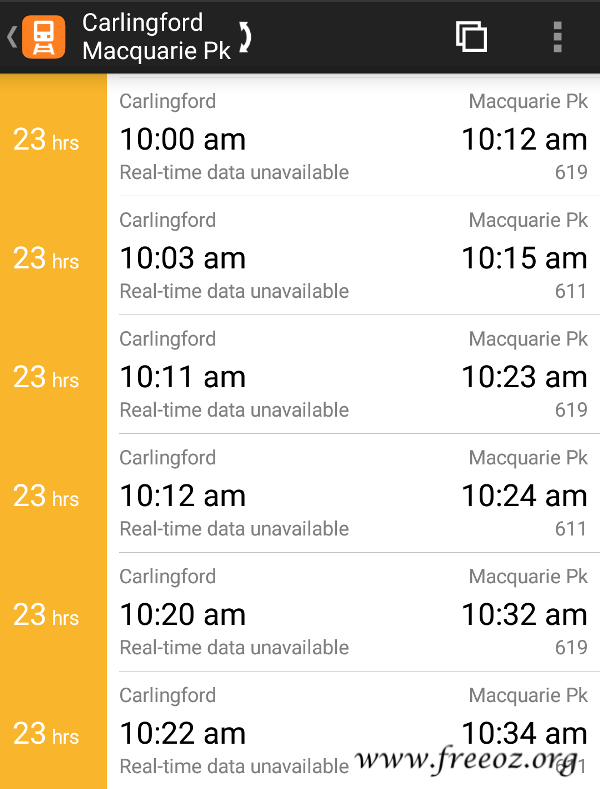
Task: Open the overlapping windows icon
Action: 471,36
